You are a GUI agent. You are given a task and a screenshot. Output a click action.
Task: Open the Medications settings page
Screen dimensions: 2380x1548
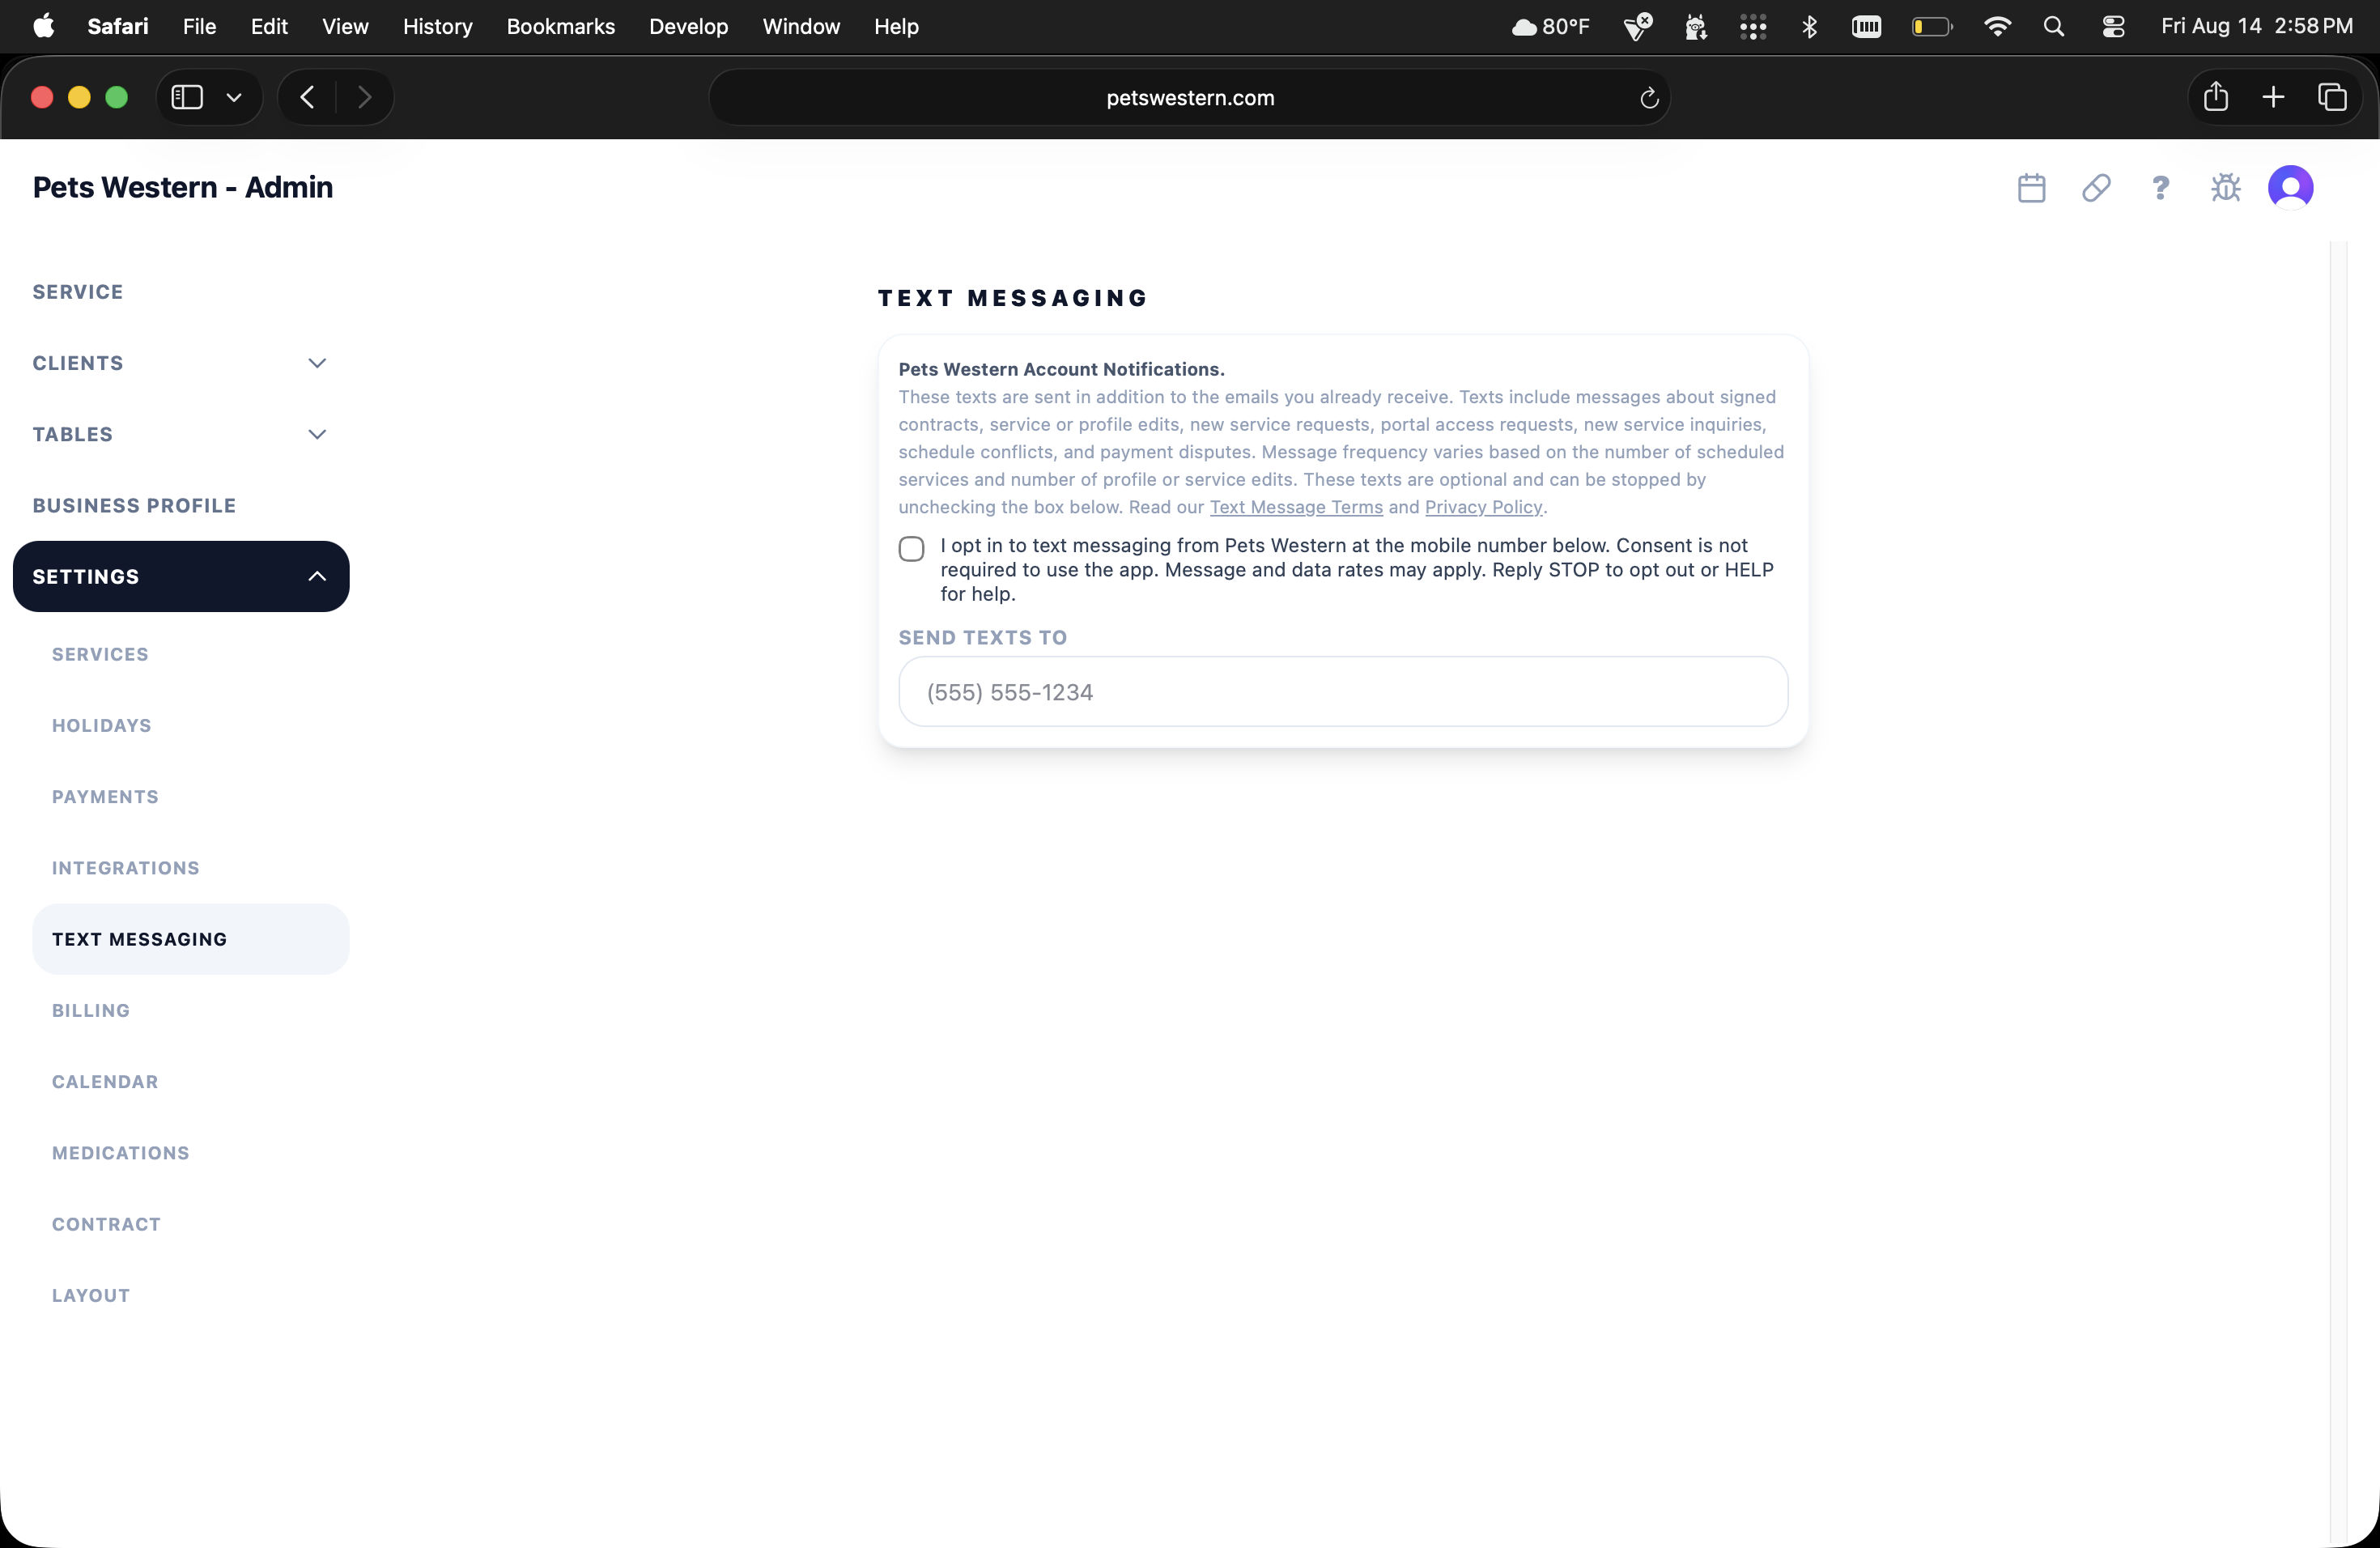121,1153
